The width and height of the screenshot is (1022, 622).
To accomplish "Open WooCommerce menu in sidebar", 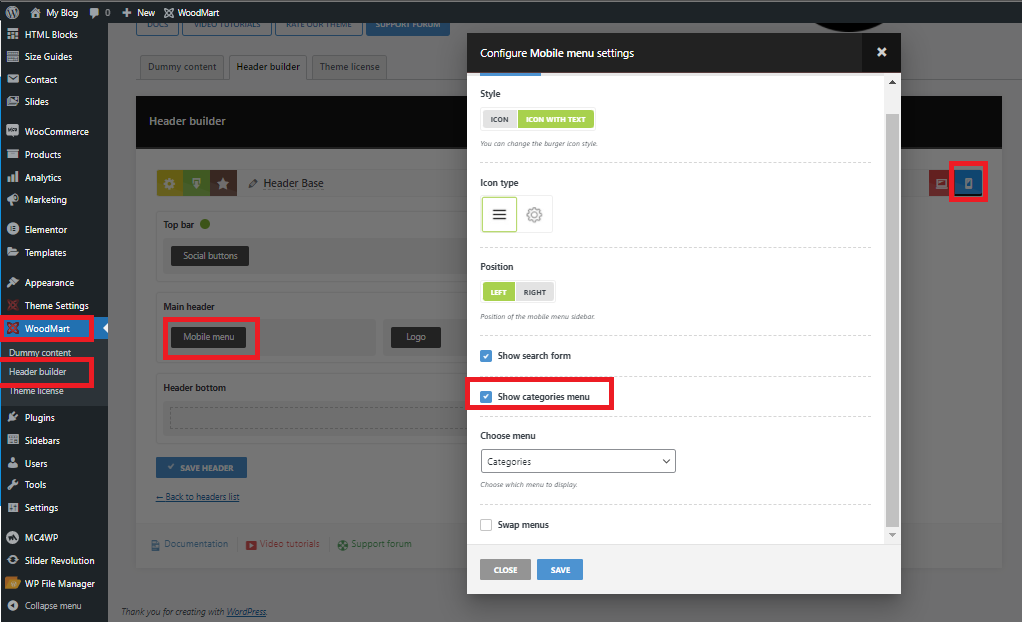I will [57, 132].
